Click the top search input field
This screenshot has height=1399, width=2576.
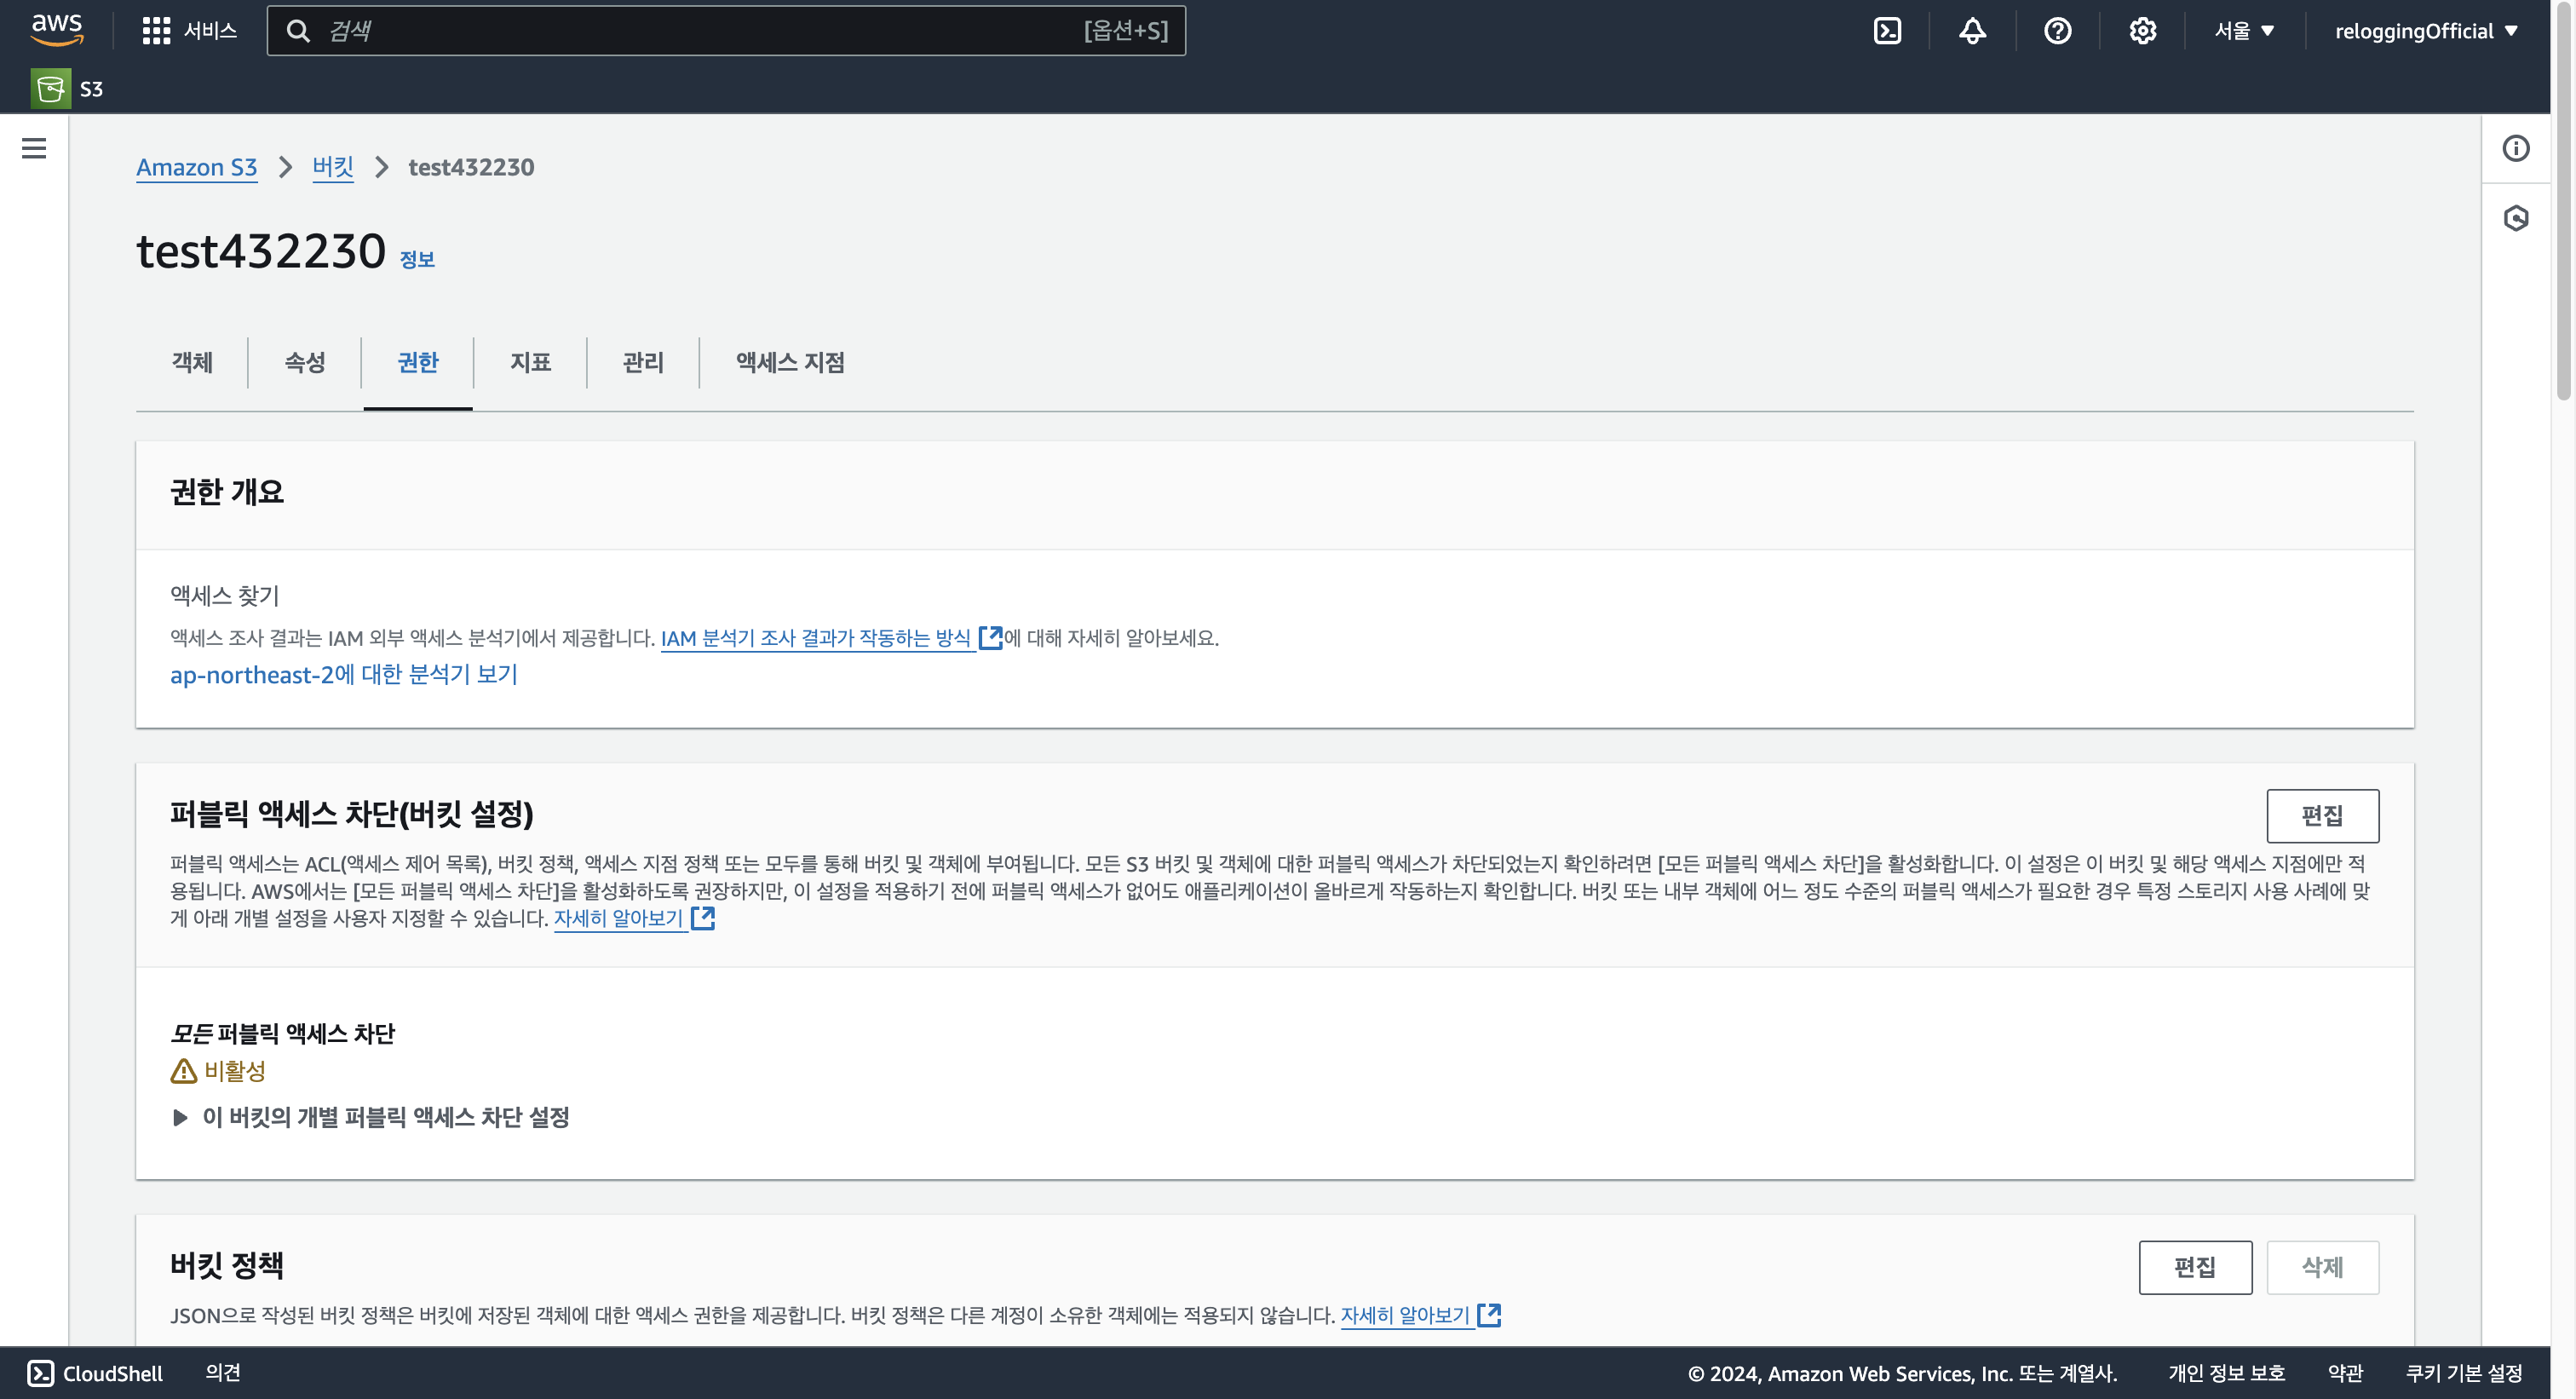click(700, 30)
